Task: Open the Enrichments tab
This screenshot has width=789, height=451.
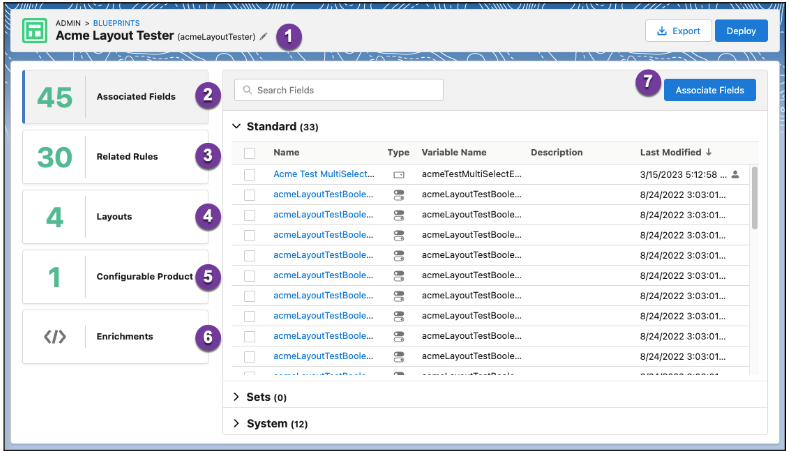Action: pyautogui.click(x=115, y=336)
